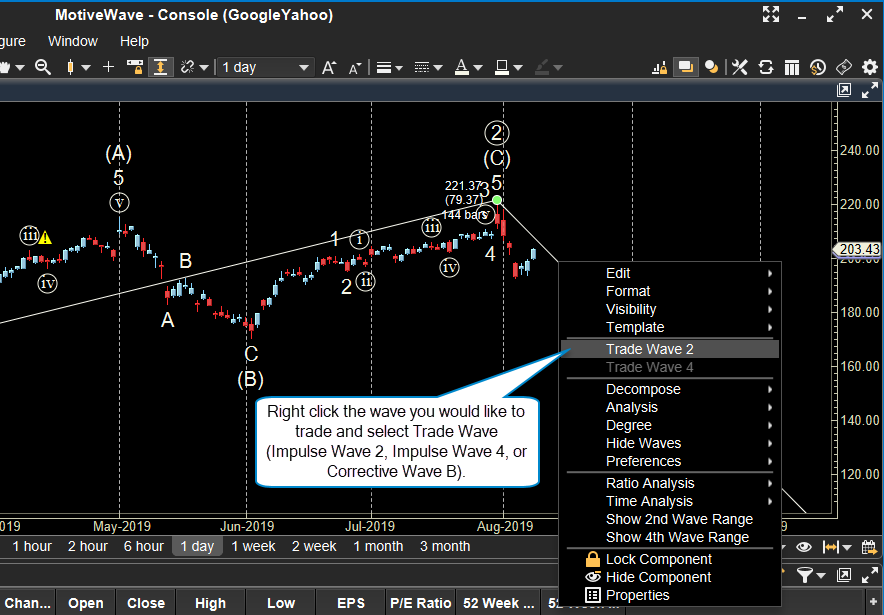Expand the candlestick bar type dropdown arrow

coord(86,67)
